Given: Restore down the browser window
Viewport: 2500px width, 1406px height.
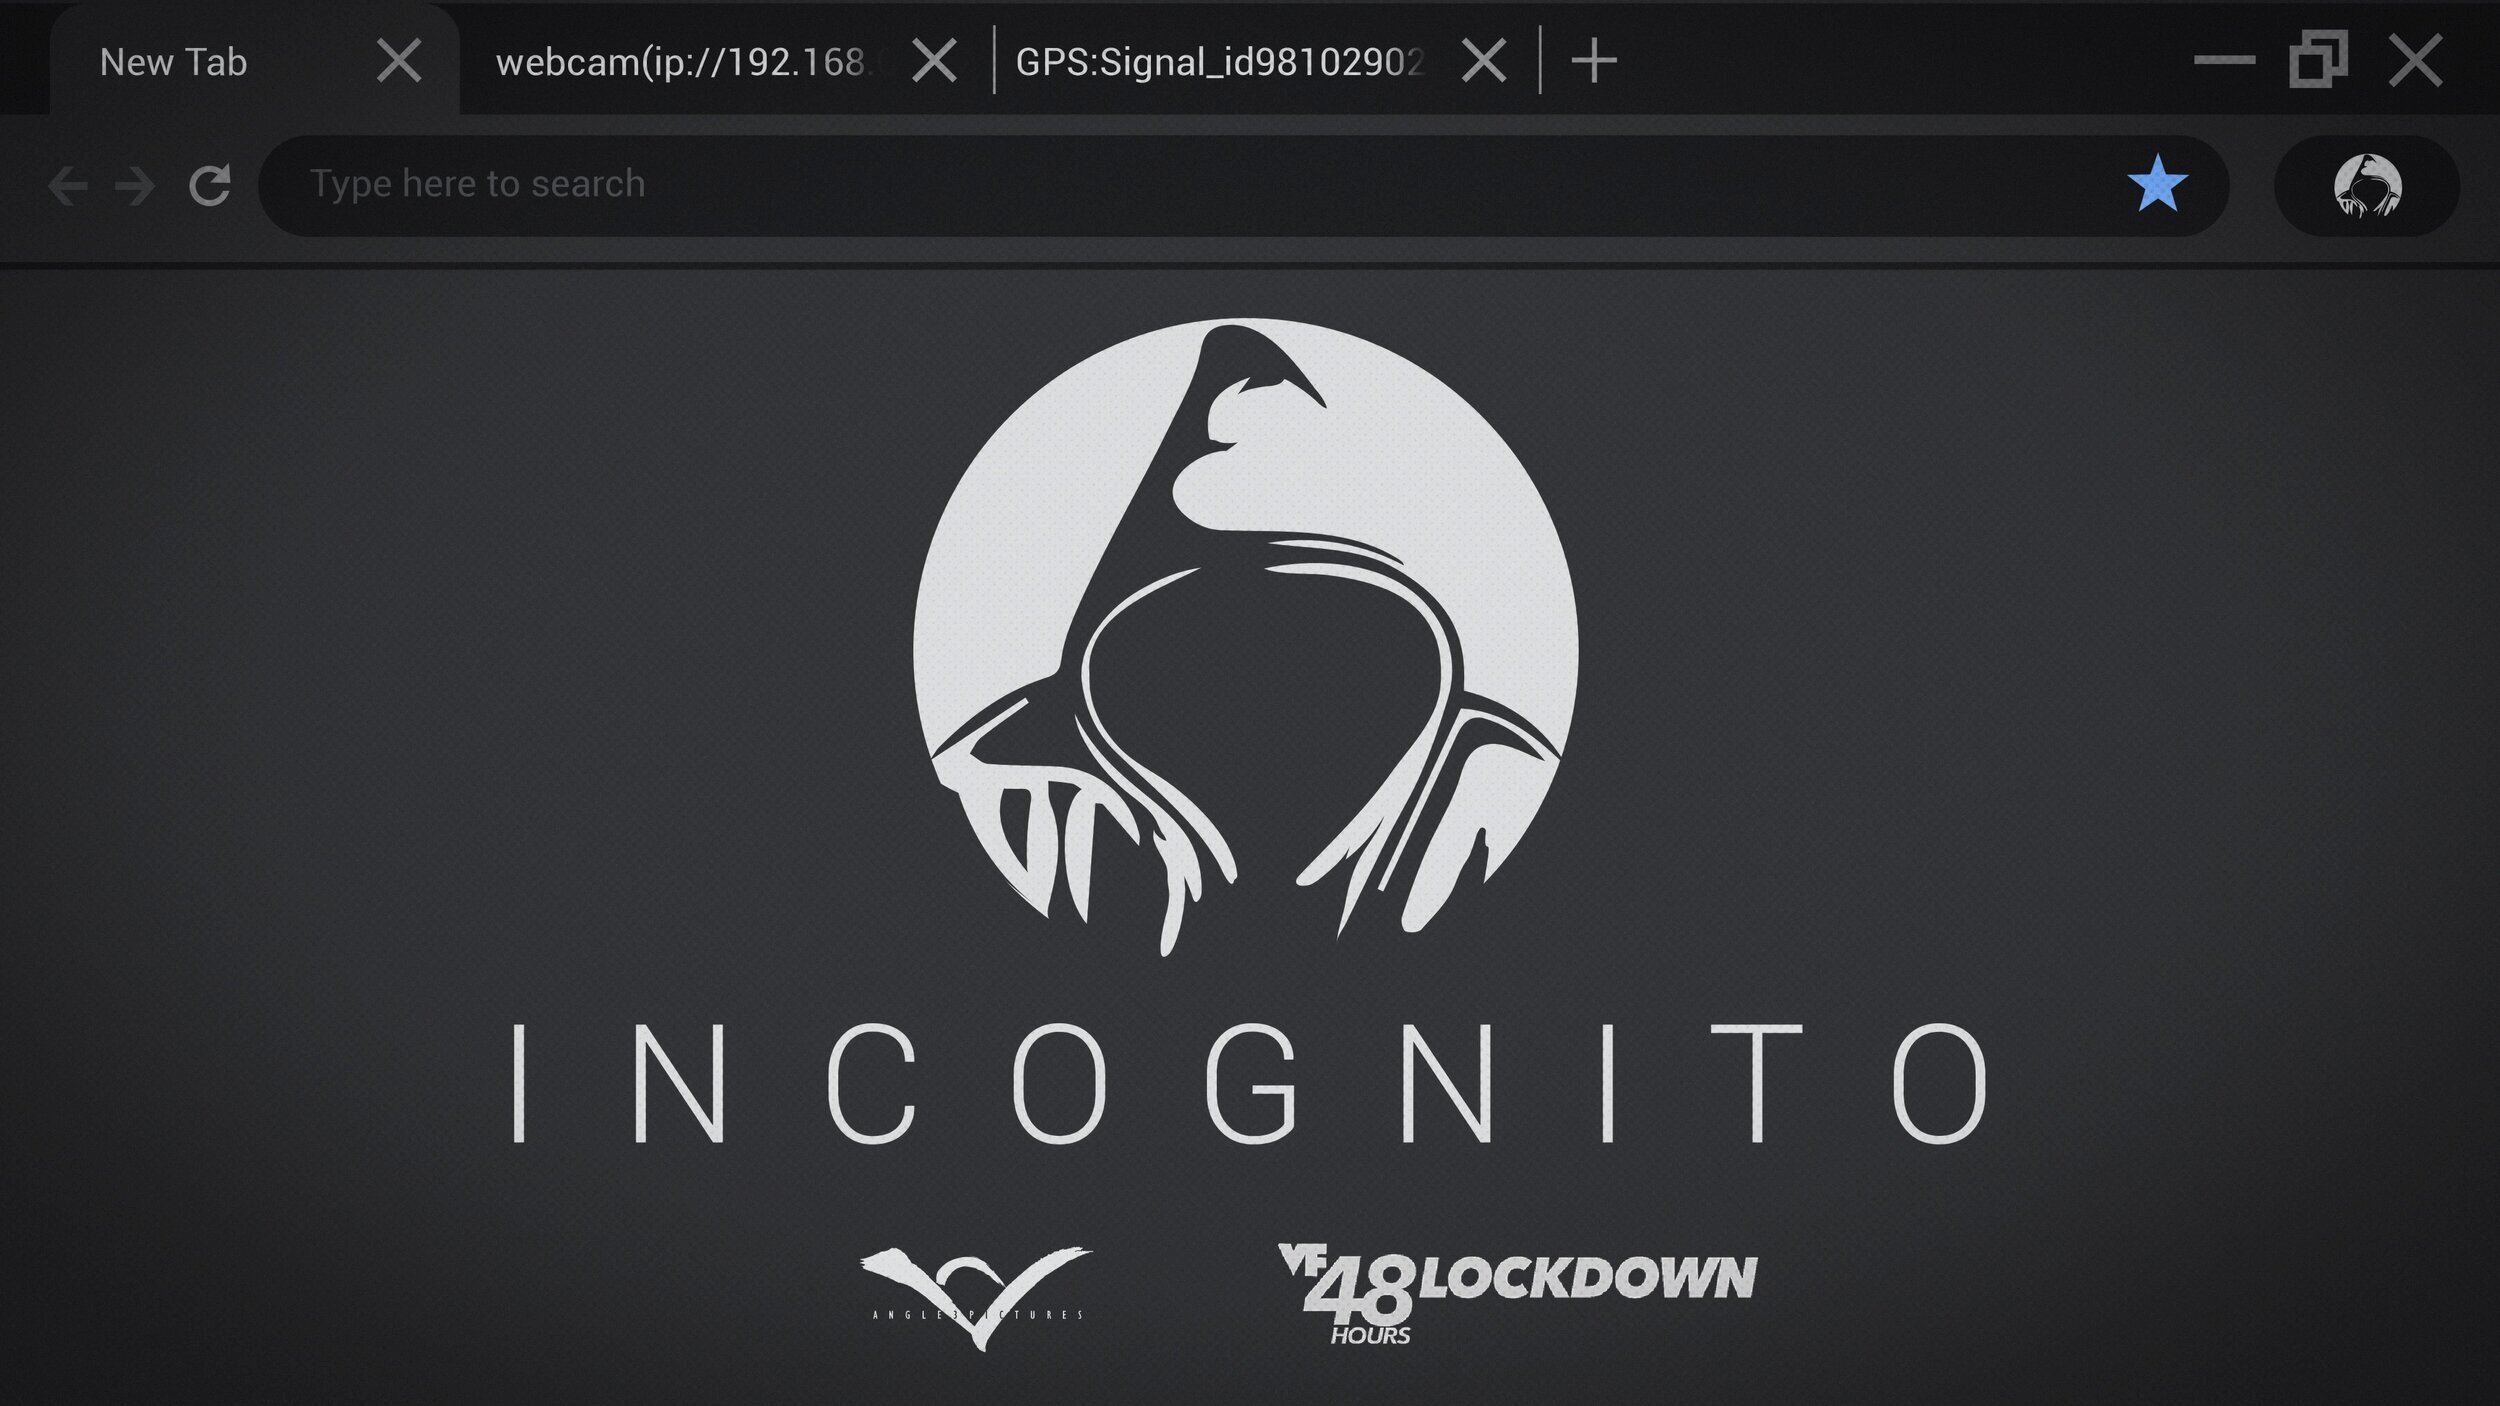Looking at the screenshot, I should point(2318,60).
